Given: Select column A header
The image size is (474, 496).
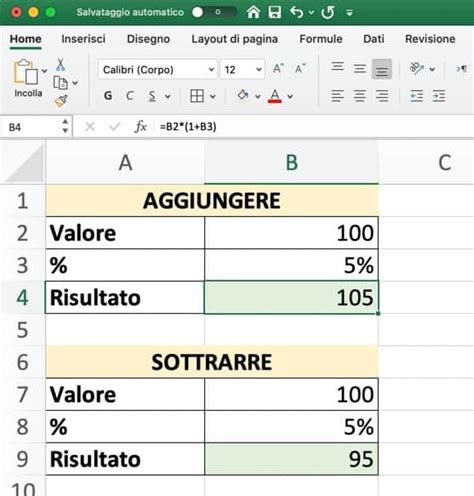Looking at the screenshot, I should [x=125, y=163].
